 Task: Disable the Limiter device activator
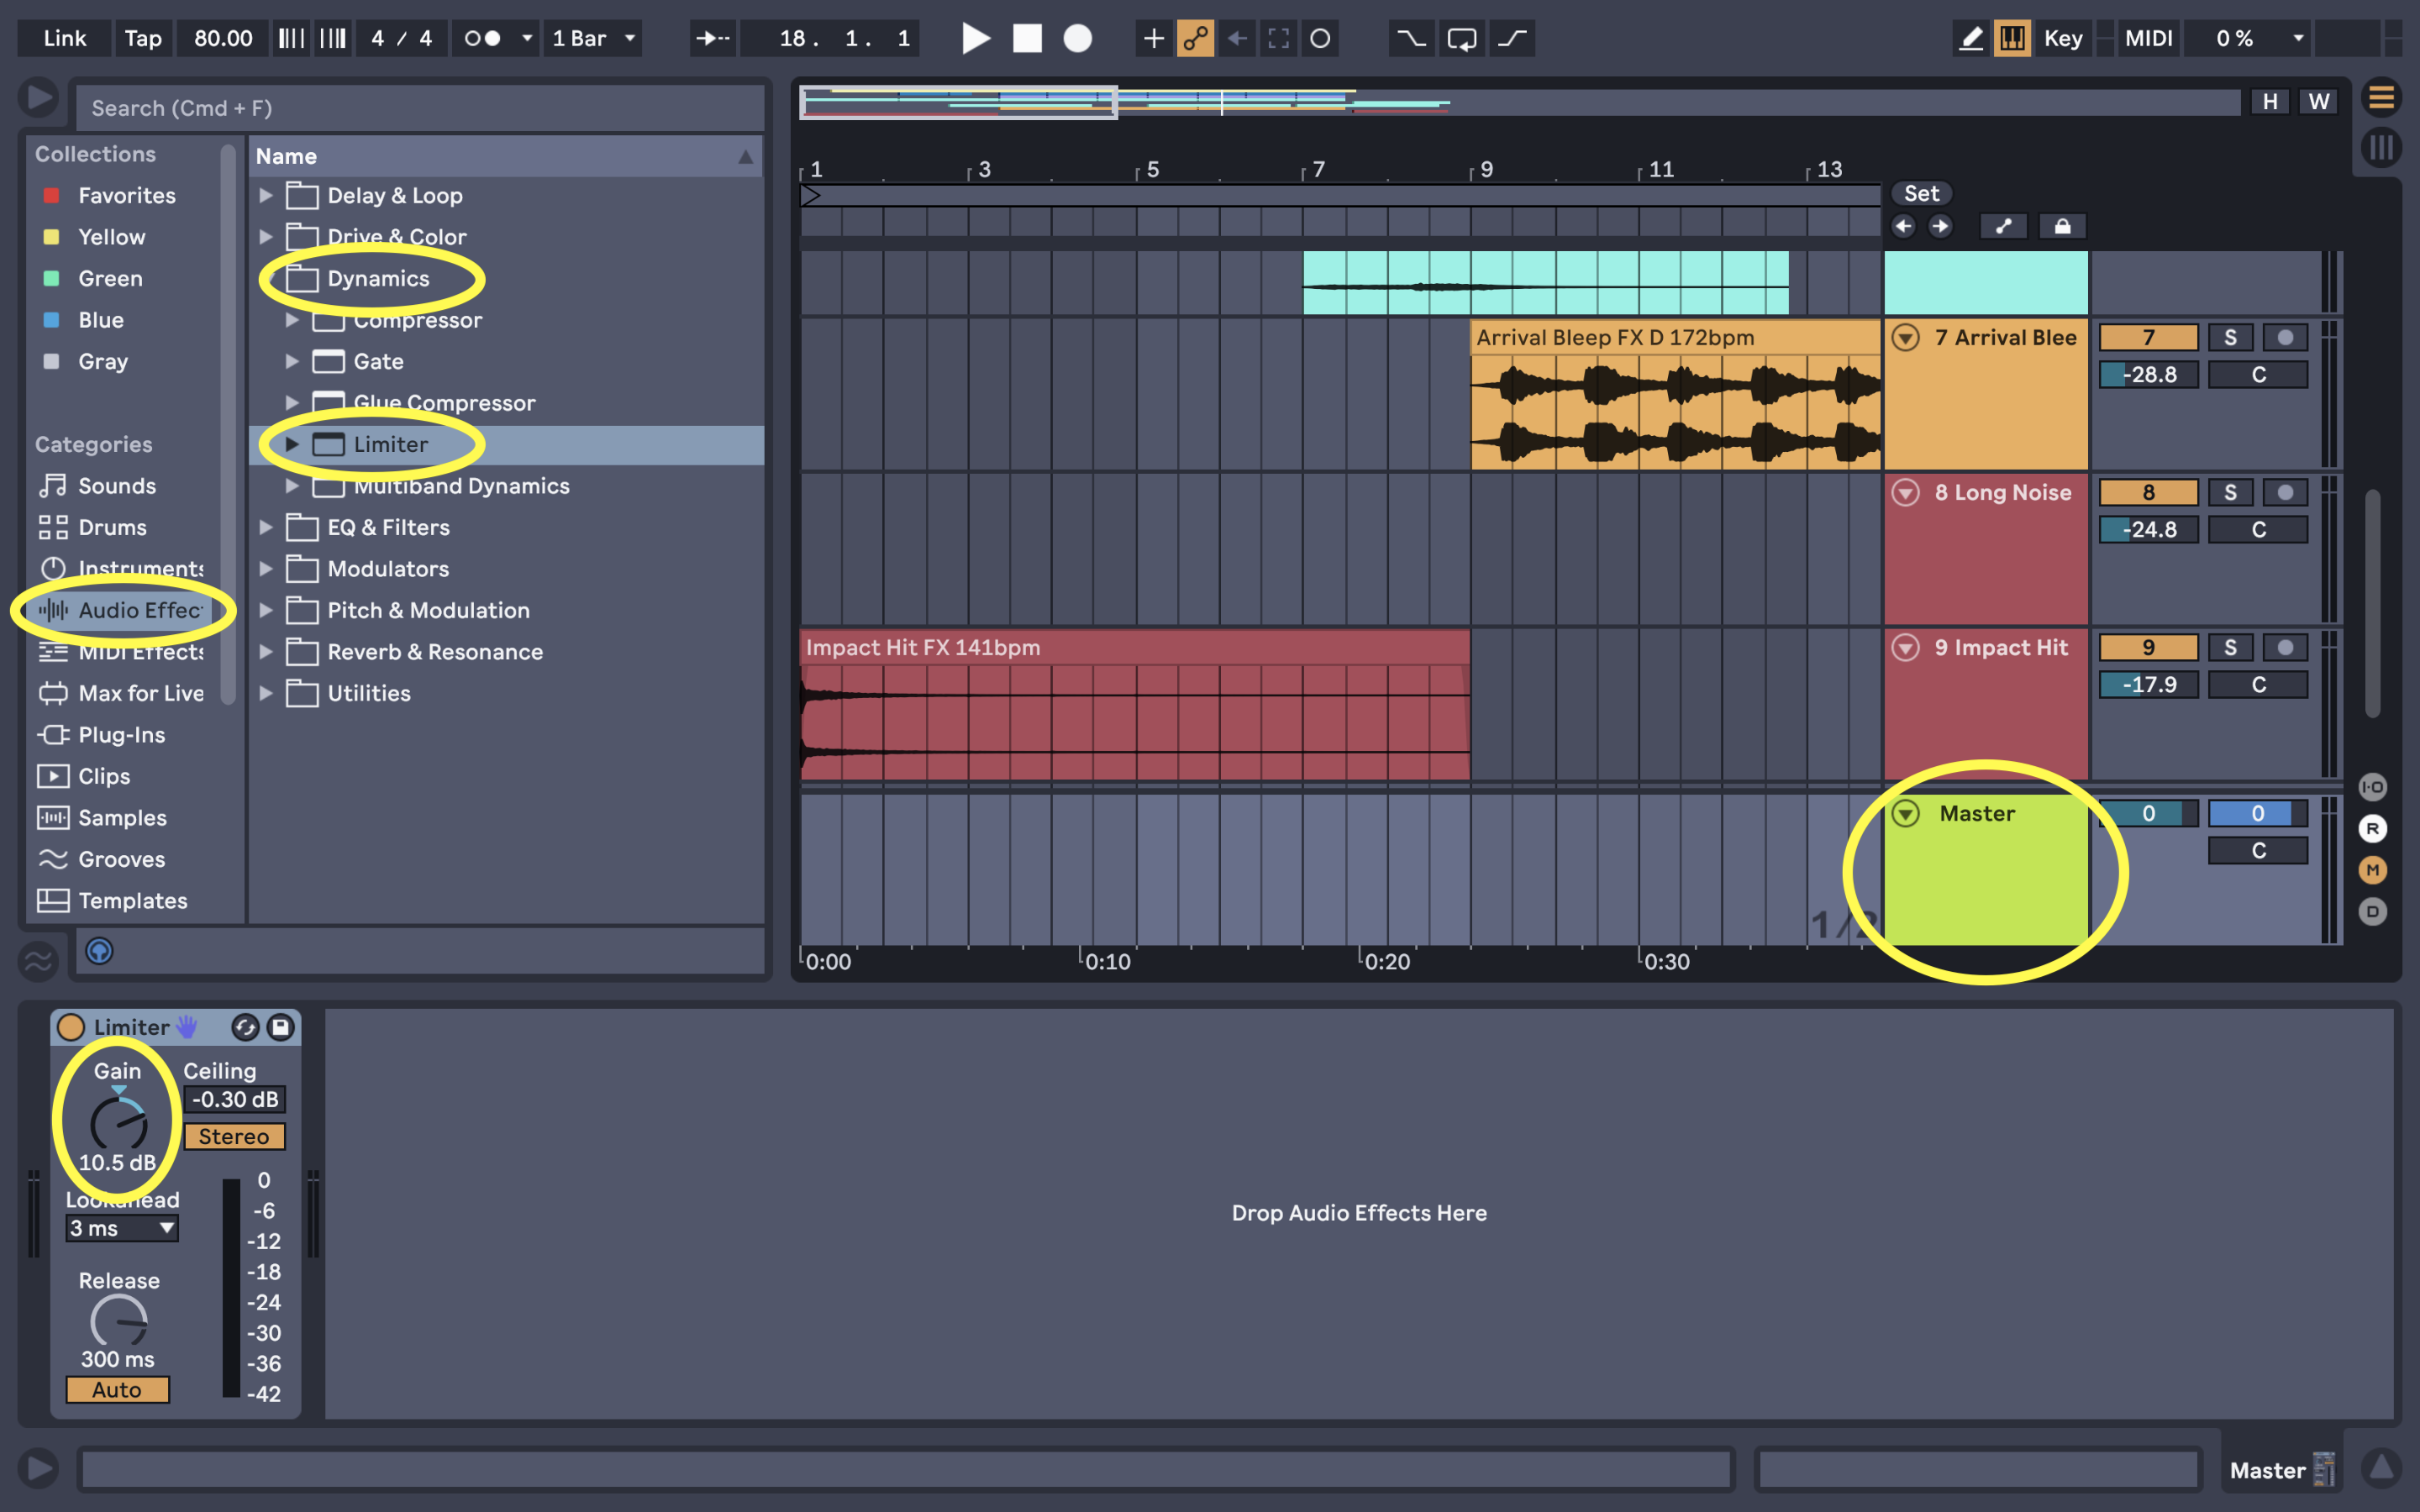71,1026
